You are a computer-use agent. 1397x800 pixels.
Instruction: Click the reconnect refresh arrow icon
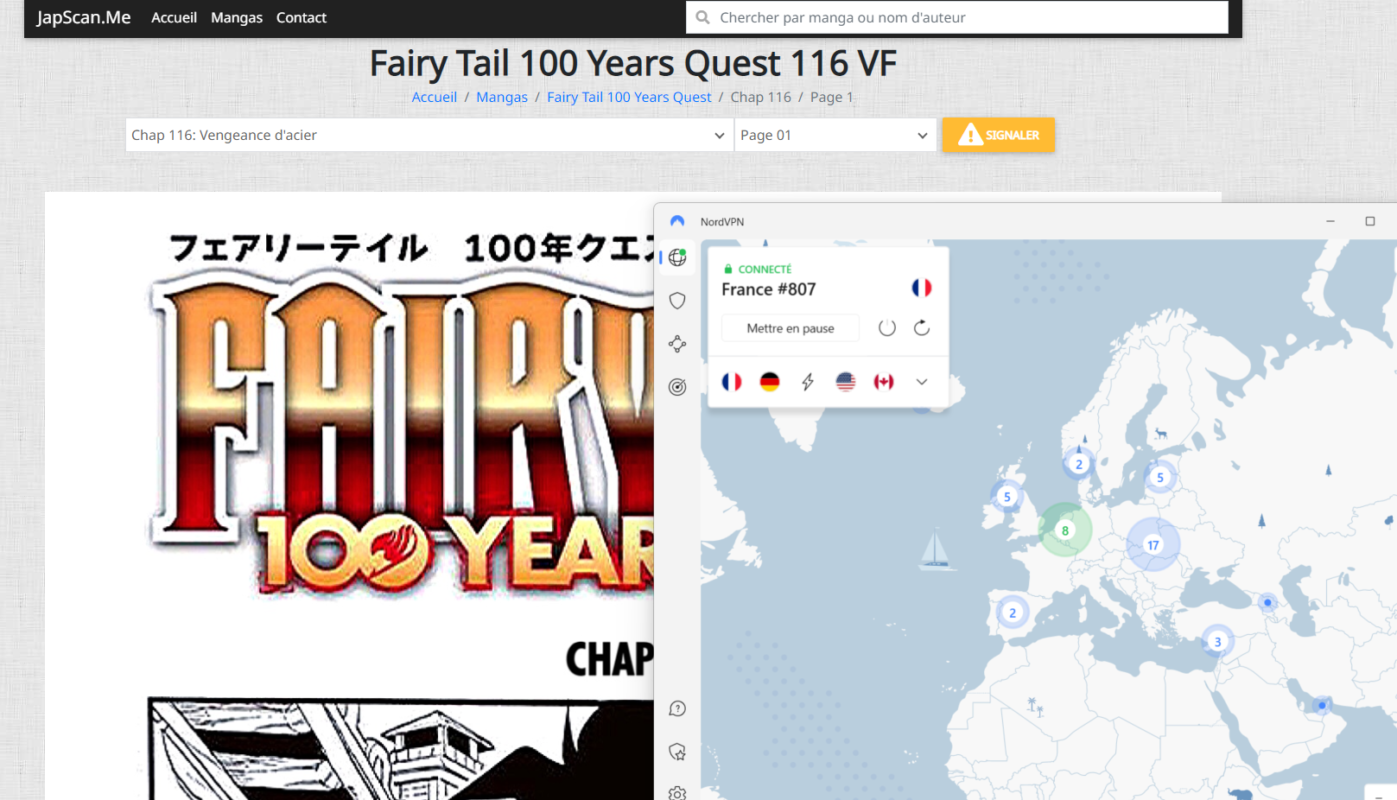[922, 328]
